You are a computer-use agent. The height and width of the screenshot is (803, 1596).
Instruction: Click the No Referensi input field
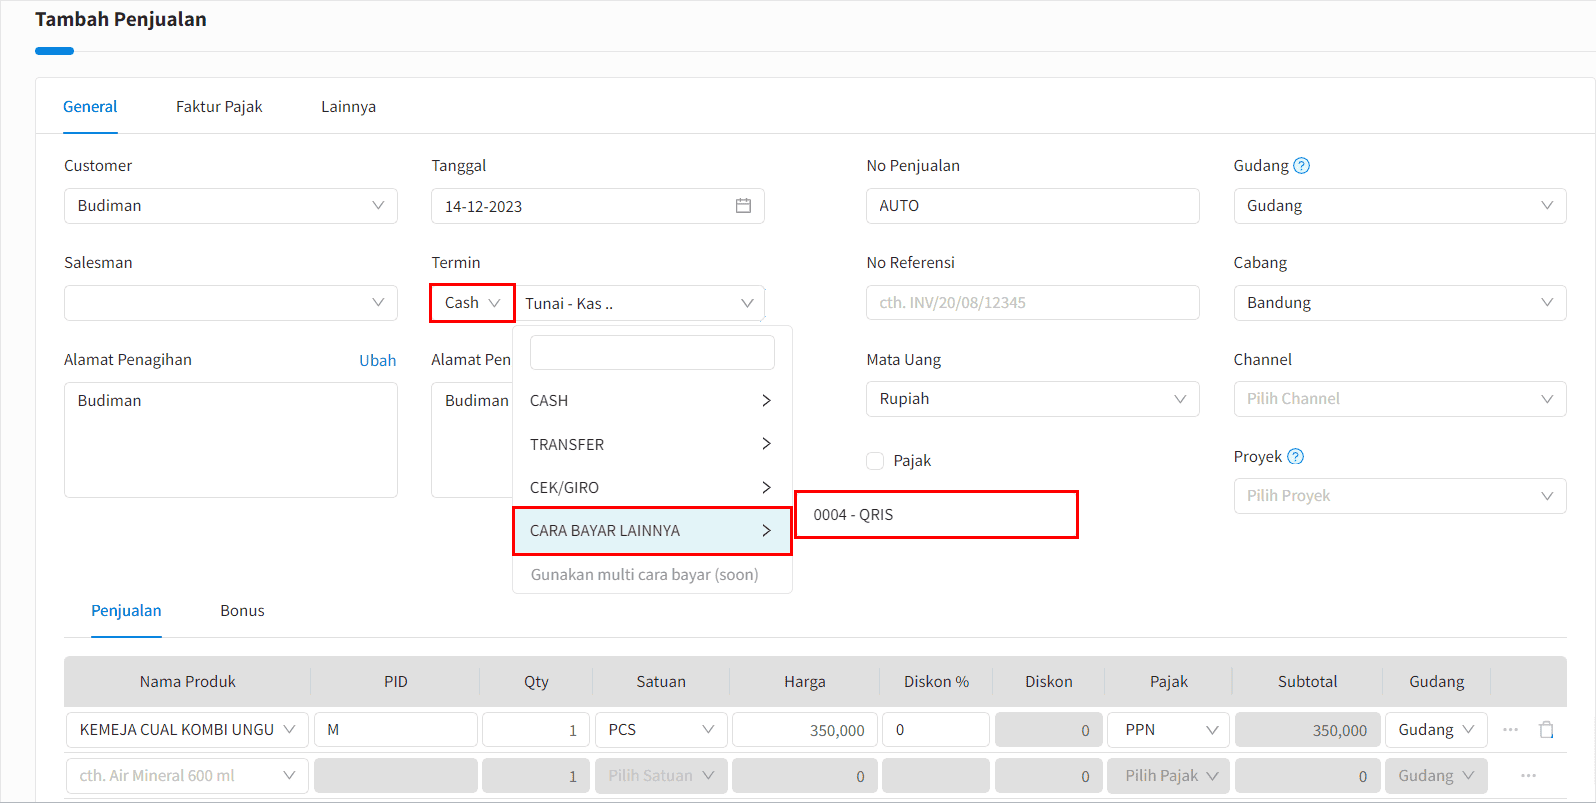1032,303
